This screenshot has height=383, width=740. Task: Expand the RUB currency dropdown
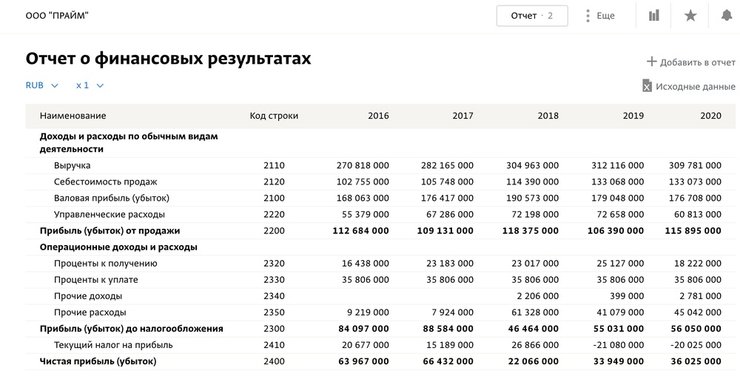click(x=42, y=85)
